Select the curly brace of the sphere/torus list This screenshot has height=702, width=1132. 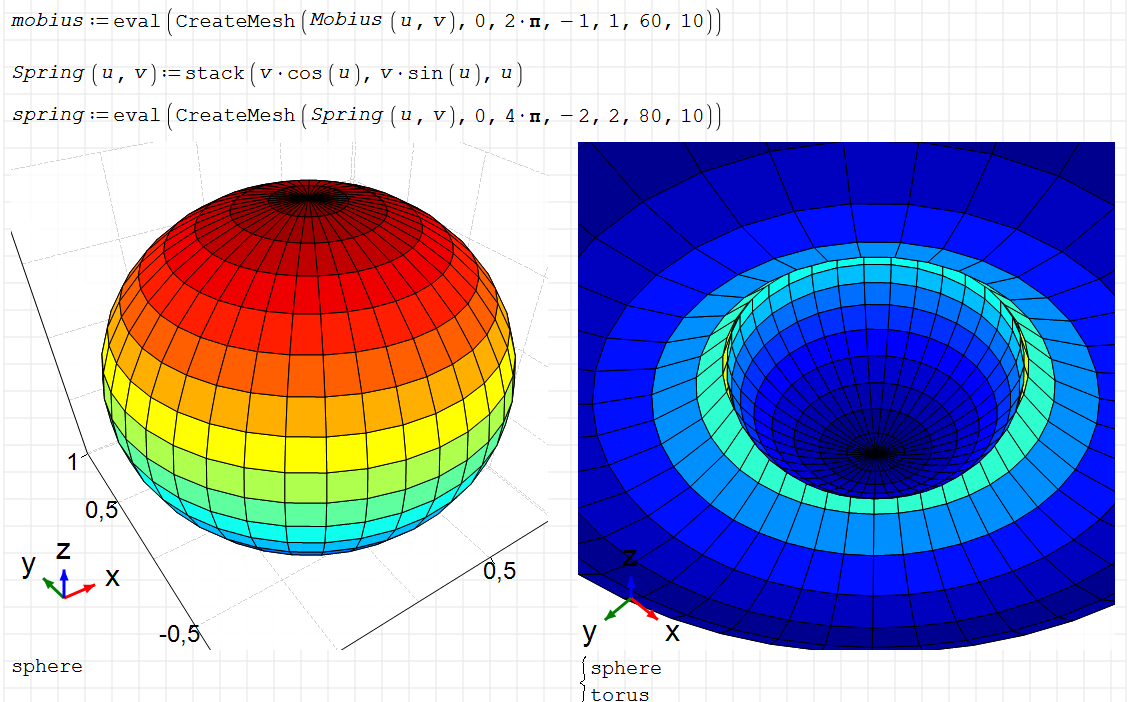coord(583,678)
